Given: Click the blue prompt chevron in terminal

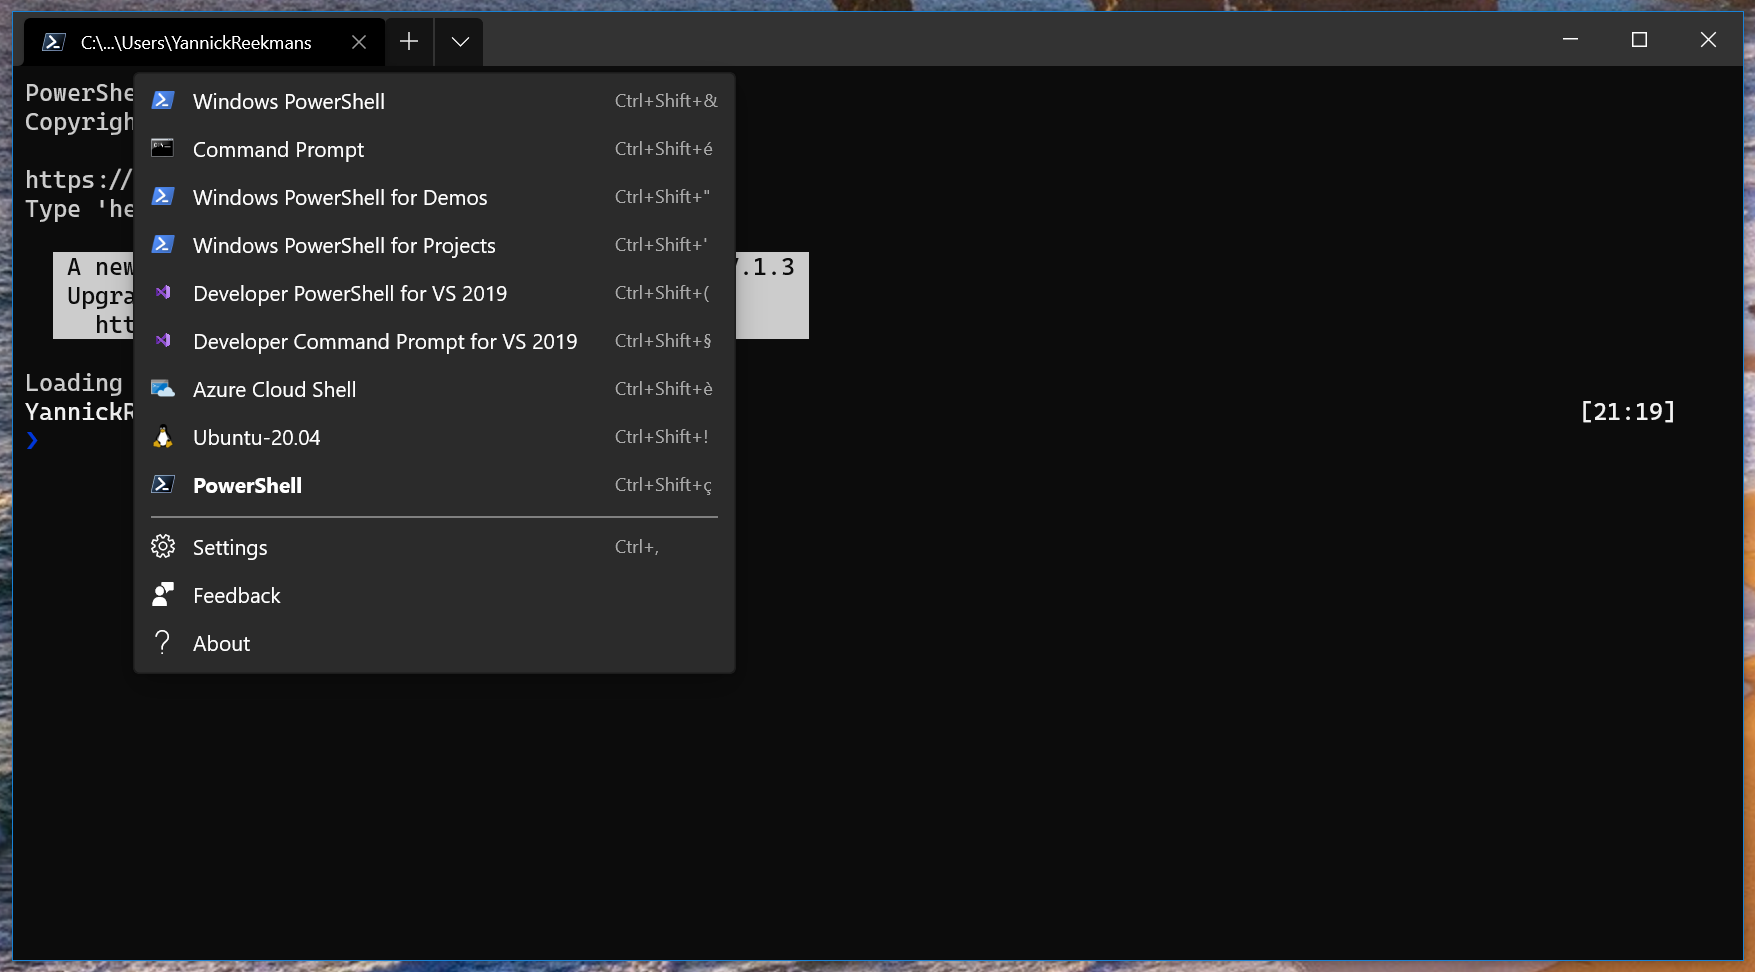Looking at the screenshot, I should pos(32,440).
